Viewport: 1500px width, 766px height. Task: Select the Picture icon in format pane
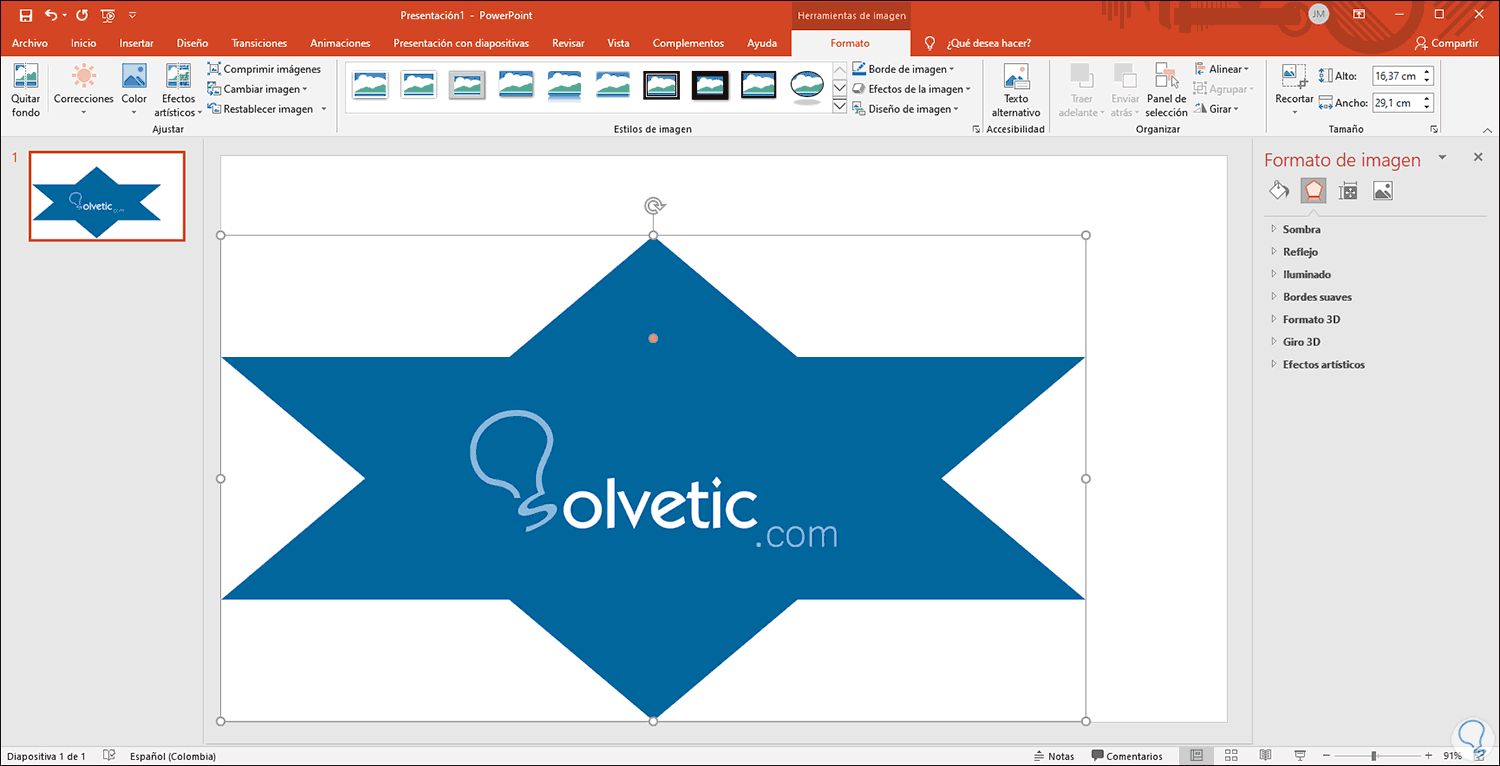(x=1383, y=191)
